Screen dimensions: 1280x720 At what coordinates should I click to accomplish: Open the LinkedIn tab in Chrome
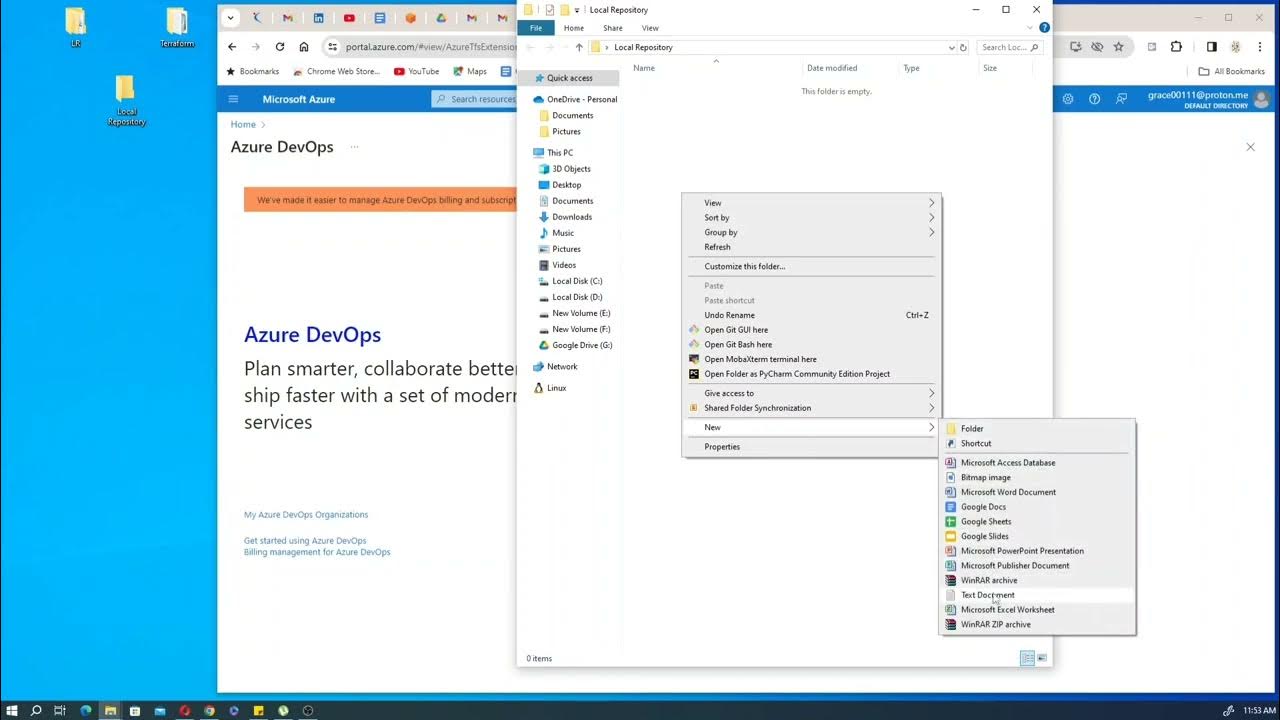click(318, 18)
